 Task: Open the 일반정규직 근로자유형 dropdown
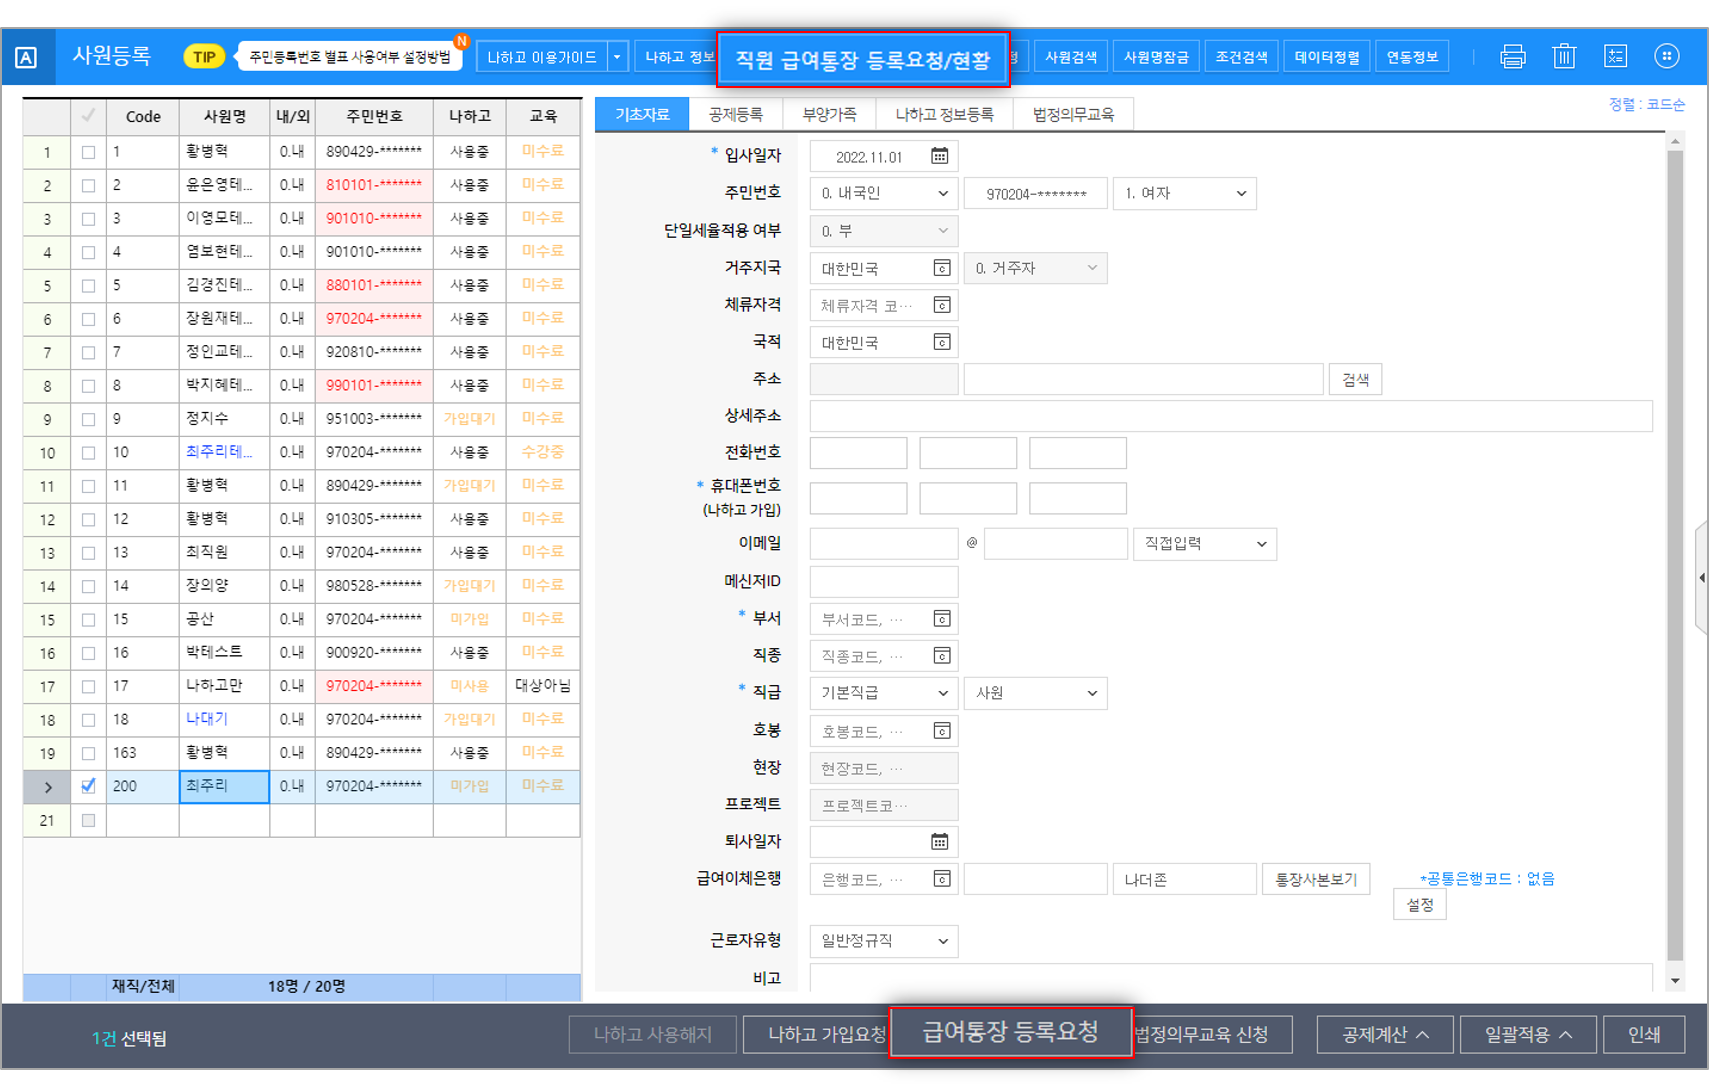[883, 941]
